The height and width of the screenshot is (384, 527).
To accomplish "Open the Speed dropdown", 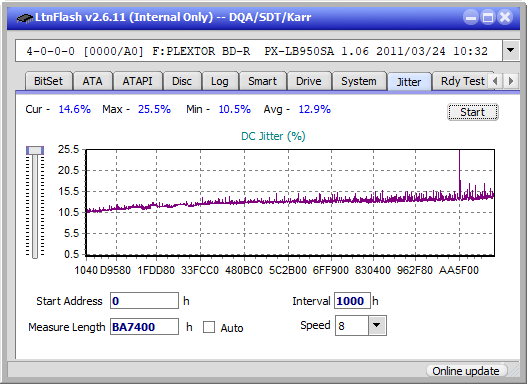I will pyautogui.click(x=377, y=325).
